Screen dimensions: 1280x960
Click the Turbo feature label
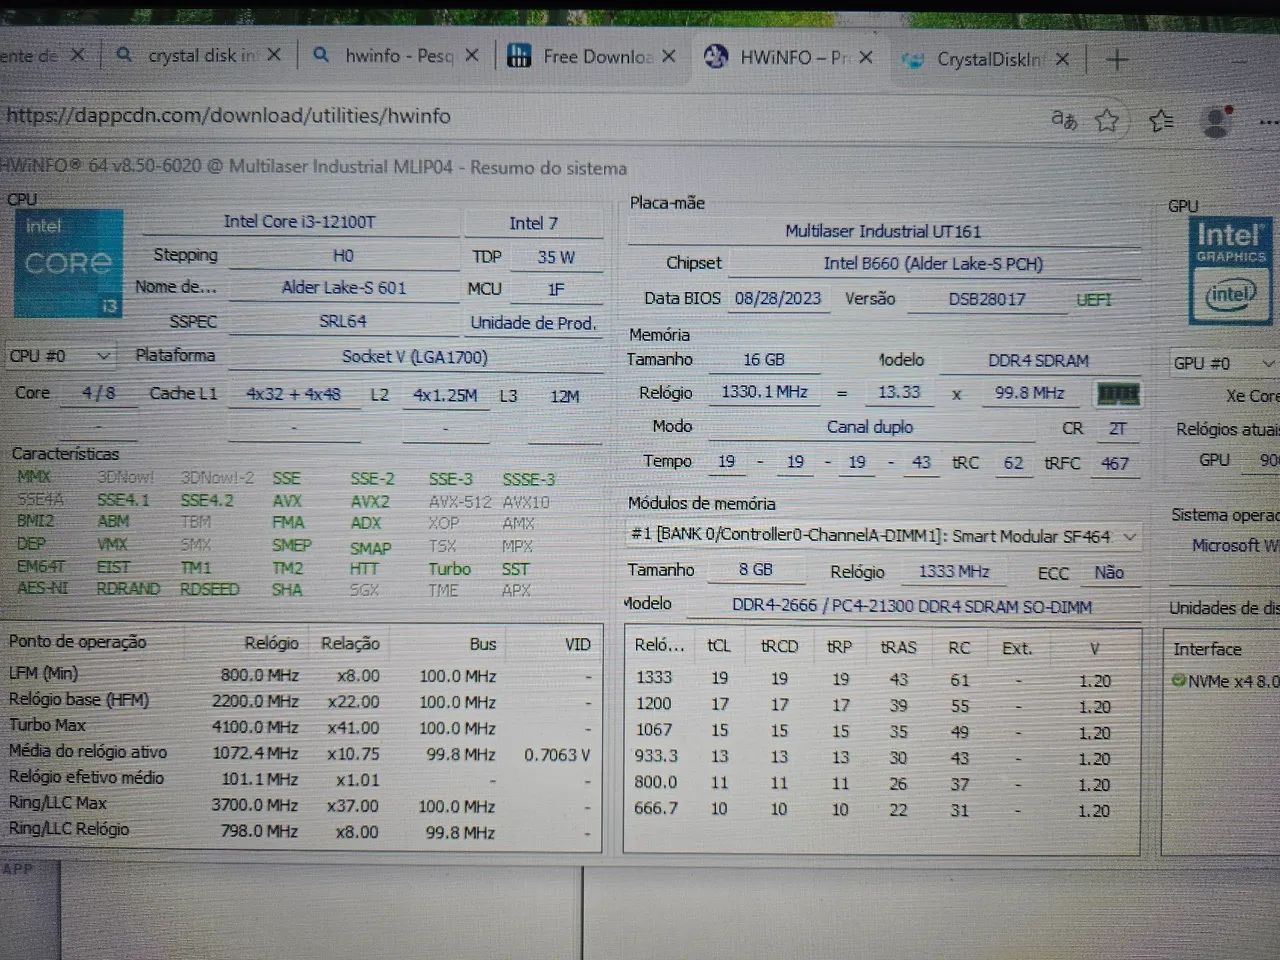[450, 569]
